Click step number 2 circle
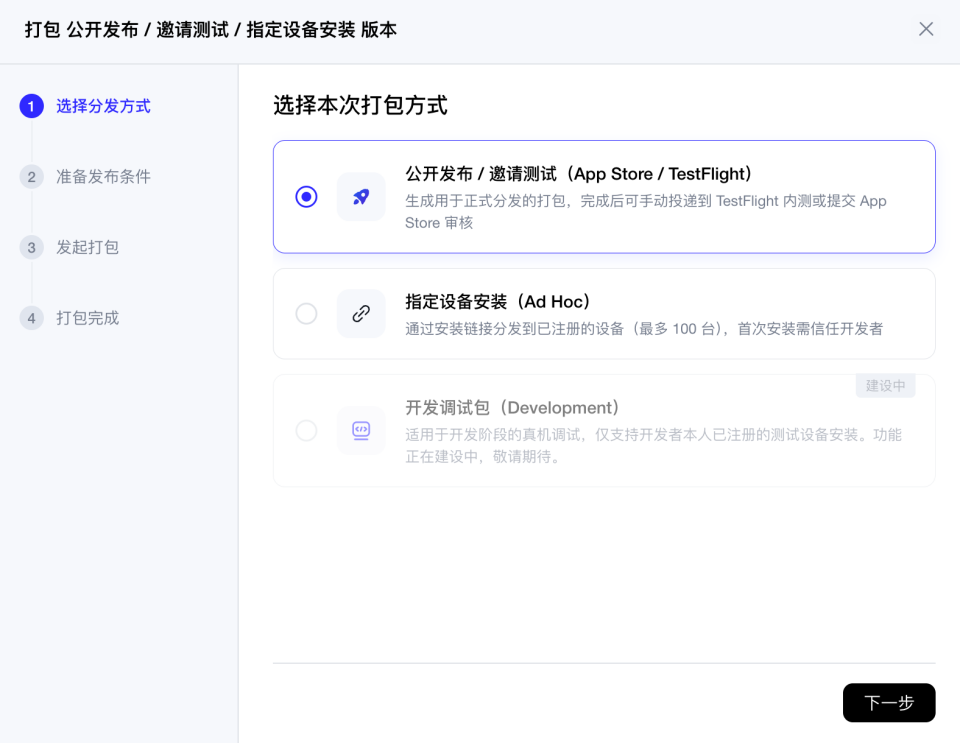Image resolution: width=960 pixels, height=743 pixels. pyautogui.click(x=31, y=177)
